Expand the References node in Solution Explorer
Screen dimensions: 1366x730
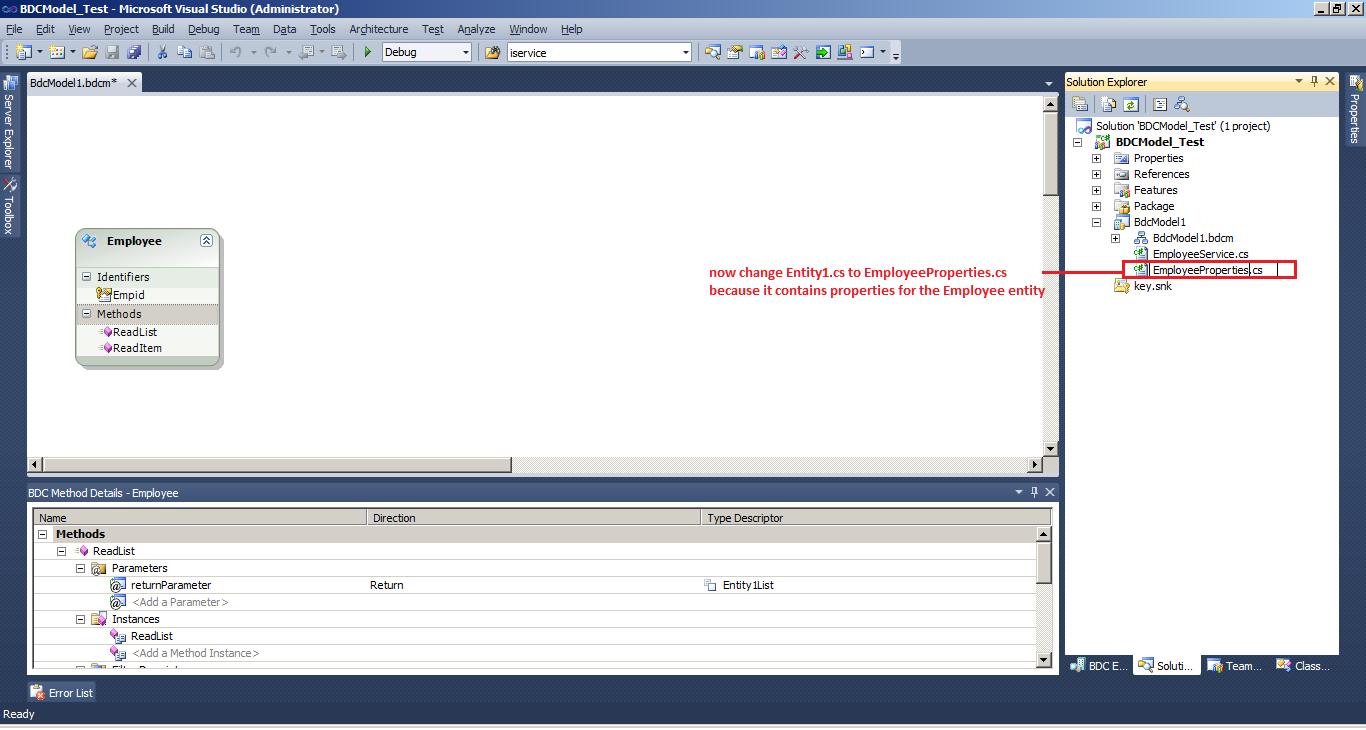point(1096,174)
